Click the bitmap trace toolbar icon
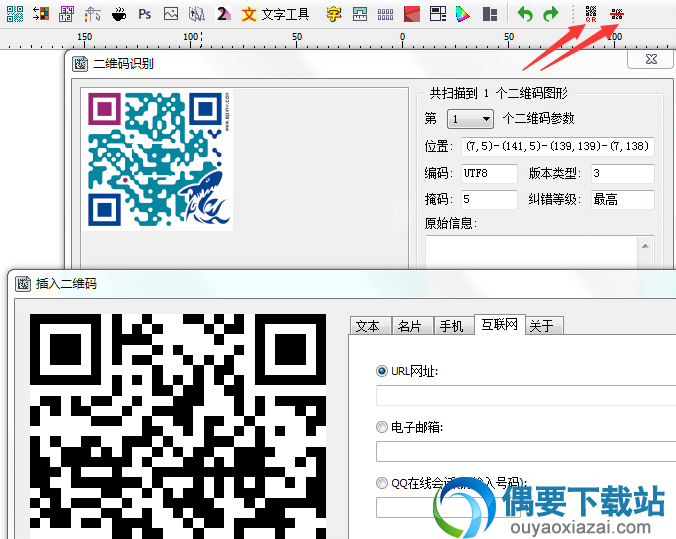 click(197, 15)
